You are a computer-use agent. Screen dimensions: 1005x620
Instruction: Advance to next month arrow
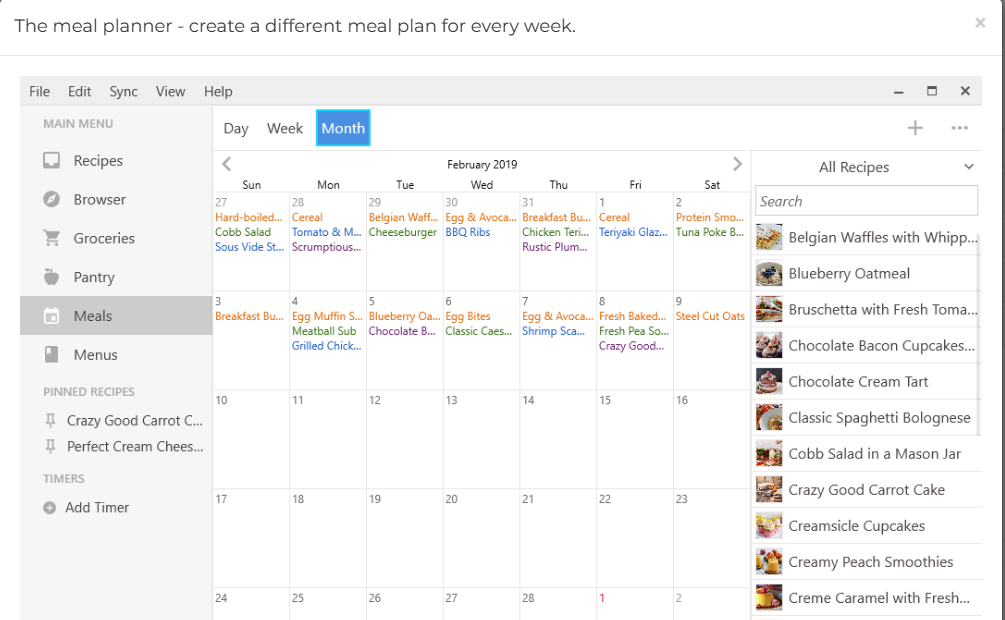[737, 164]
